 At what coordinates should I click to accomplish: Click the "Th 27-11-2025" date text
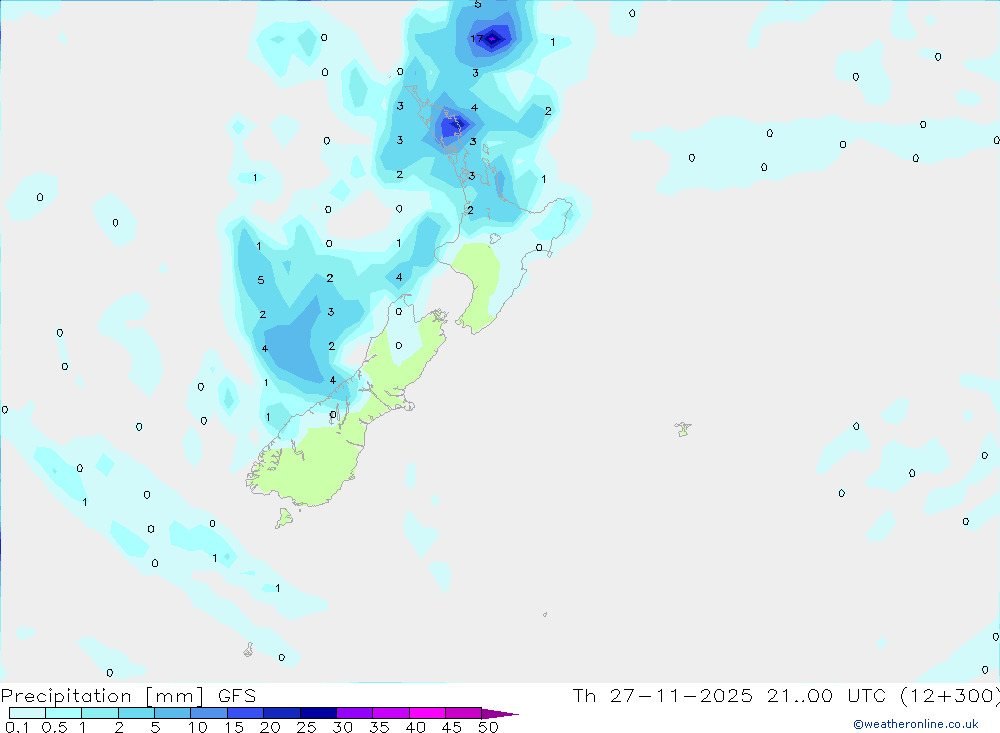[663, 696]
